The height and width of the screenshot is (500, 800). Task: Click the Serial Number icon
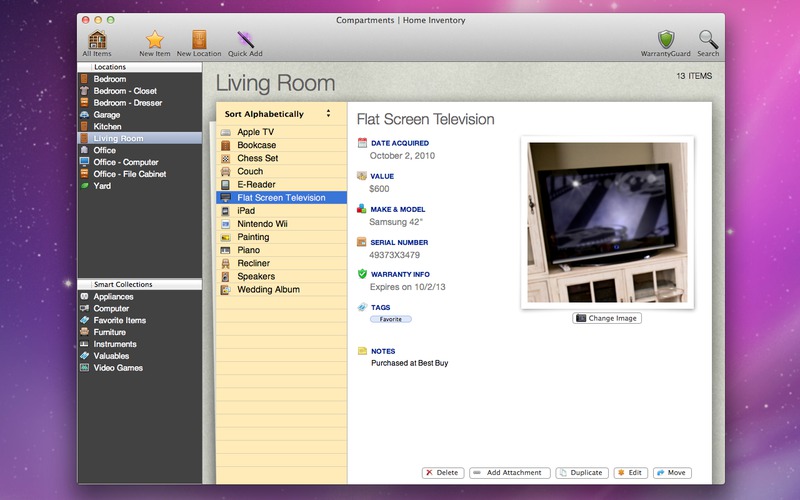click(362, 242)
